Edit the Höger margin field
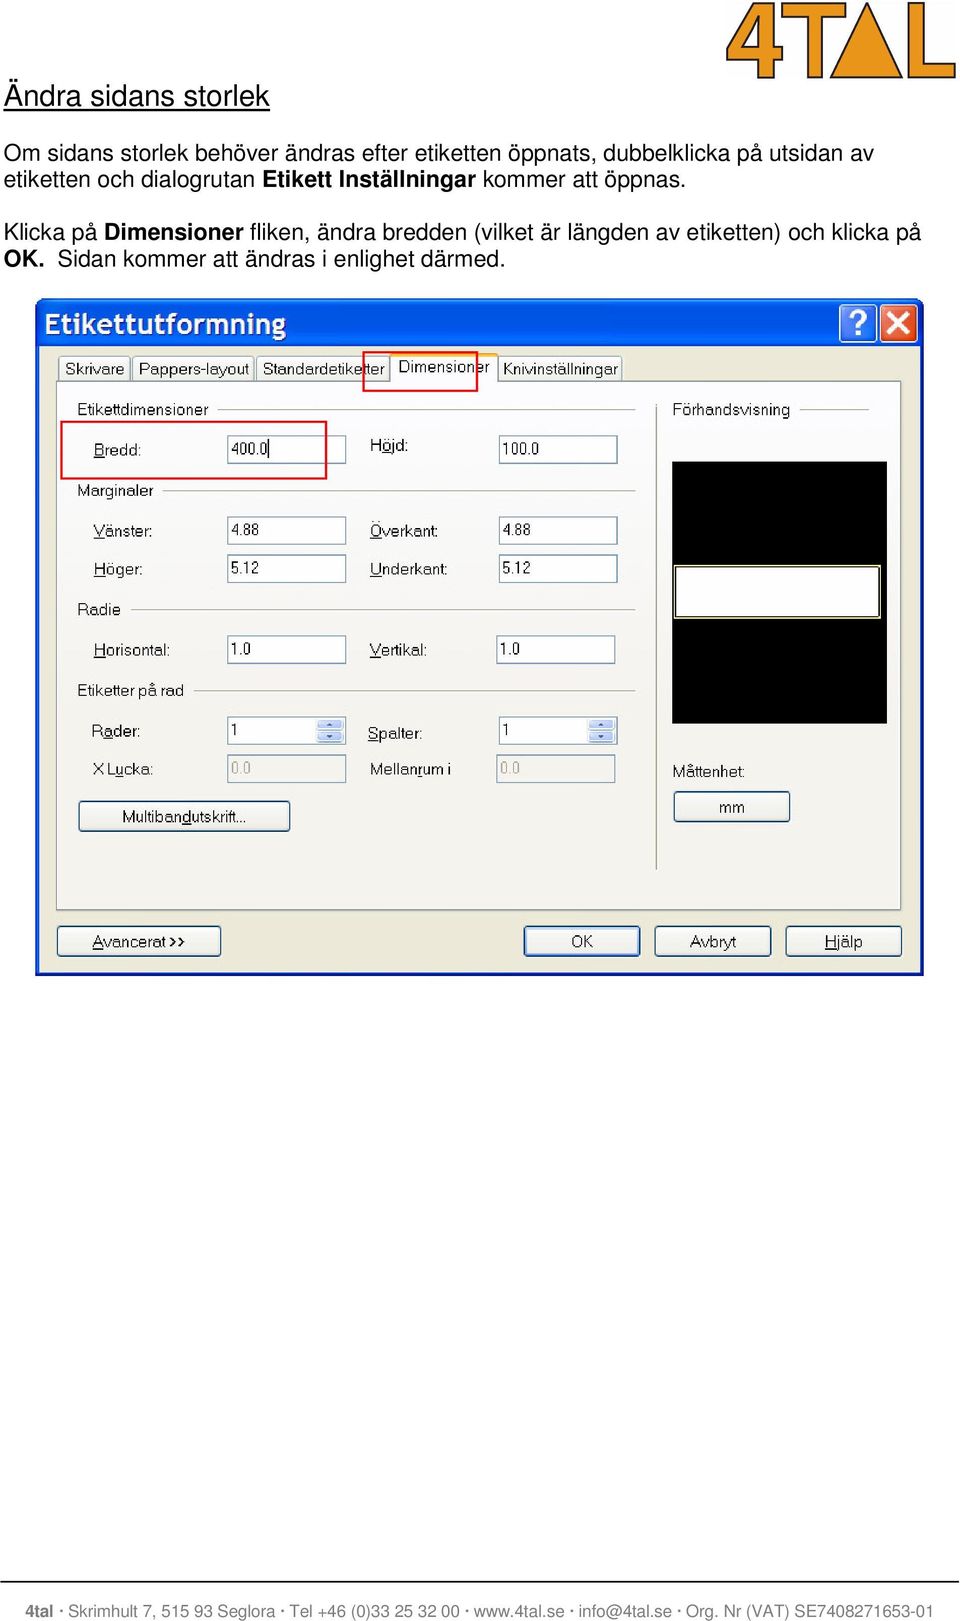Screen dimensions: 960x1621 click(287, 568)
